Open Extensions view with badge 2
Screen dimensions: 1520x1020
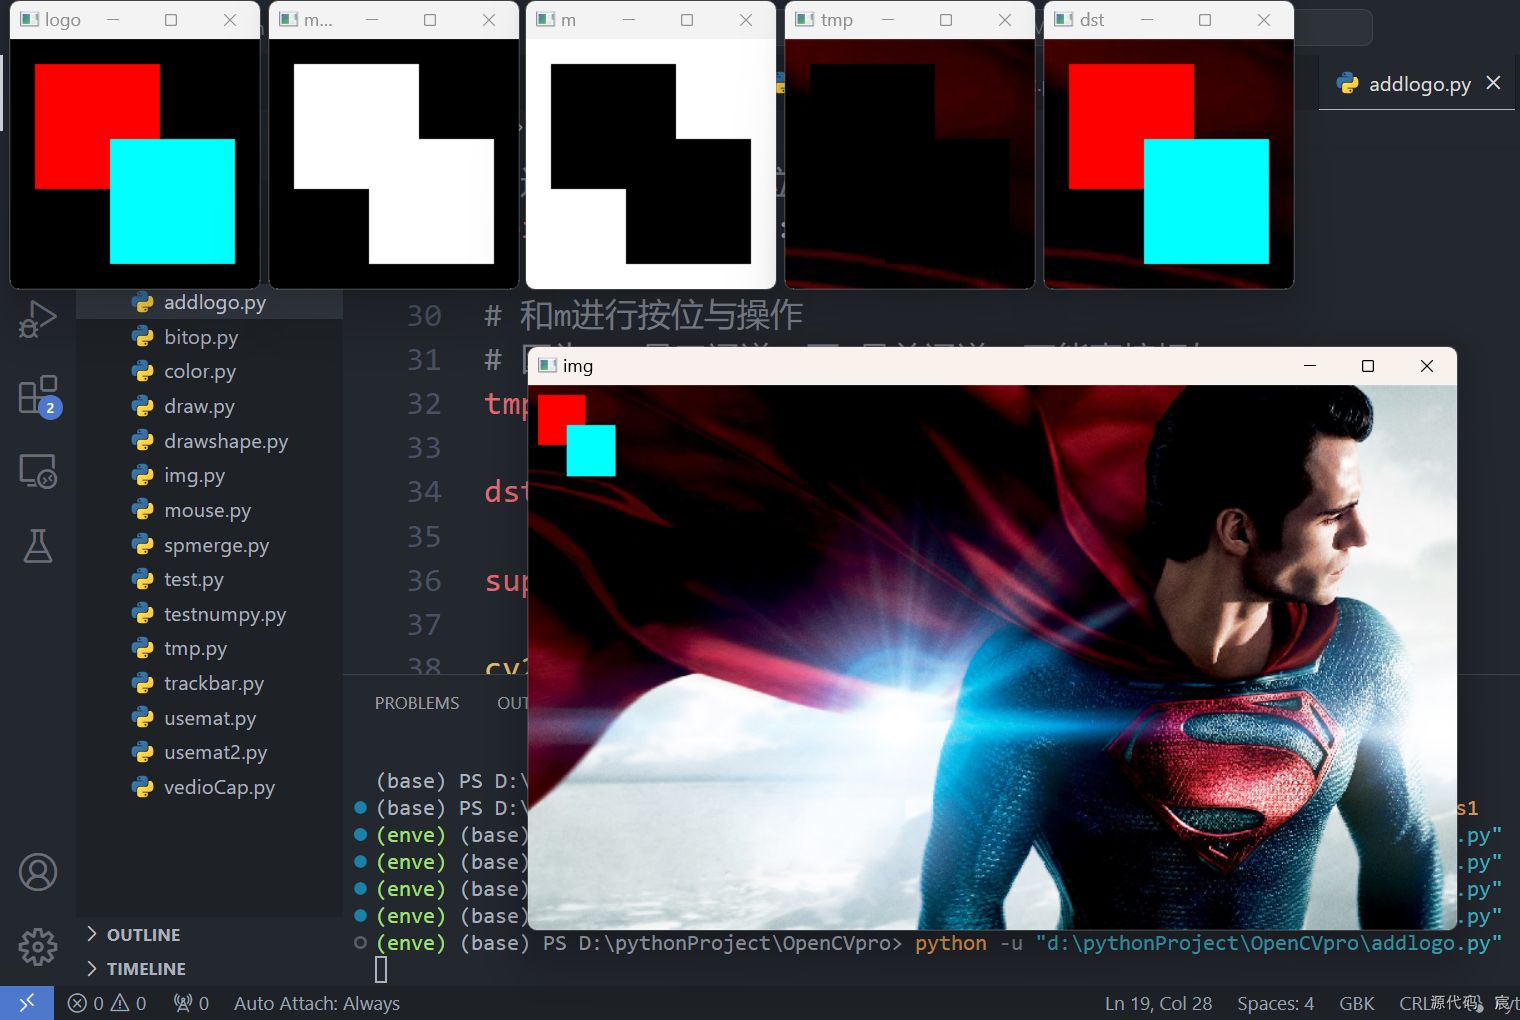[38, 396]
